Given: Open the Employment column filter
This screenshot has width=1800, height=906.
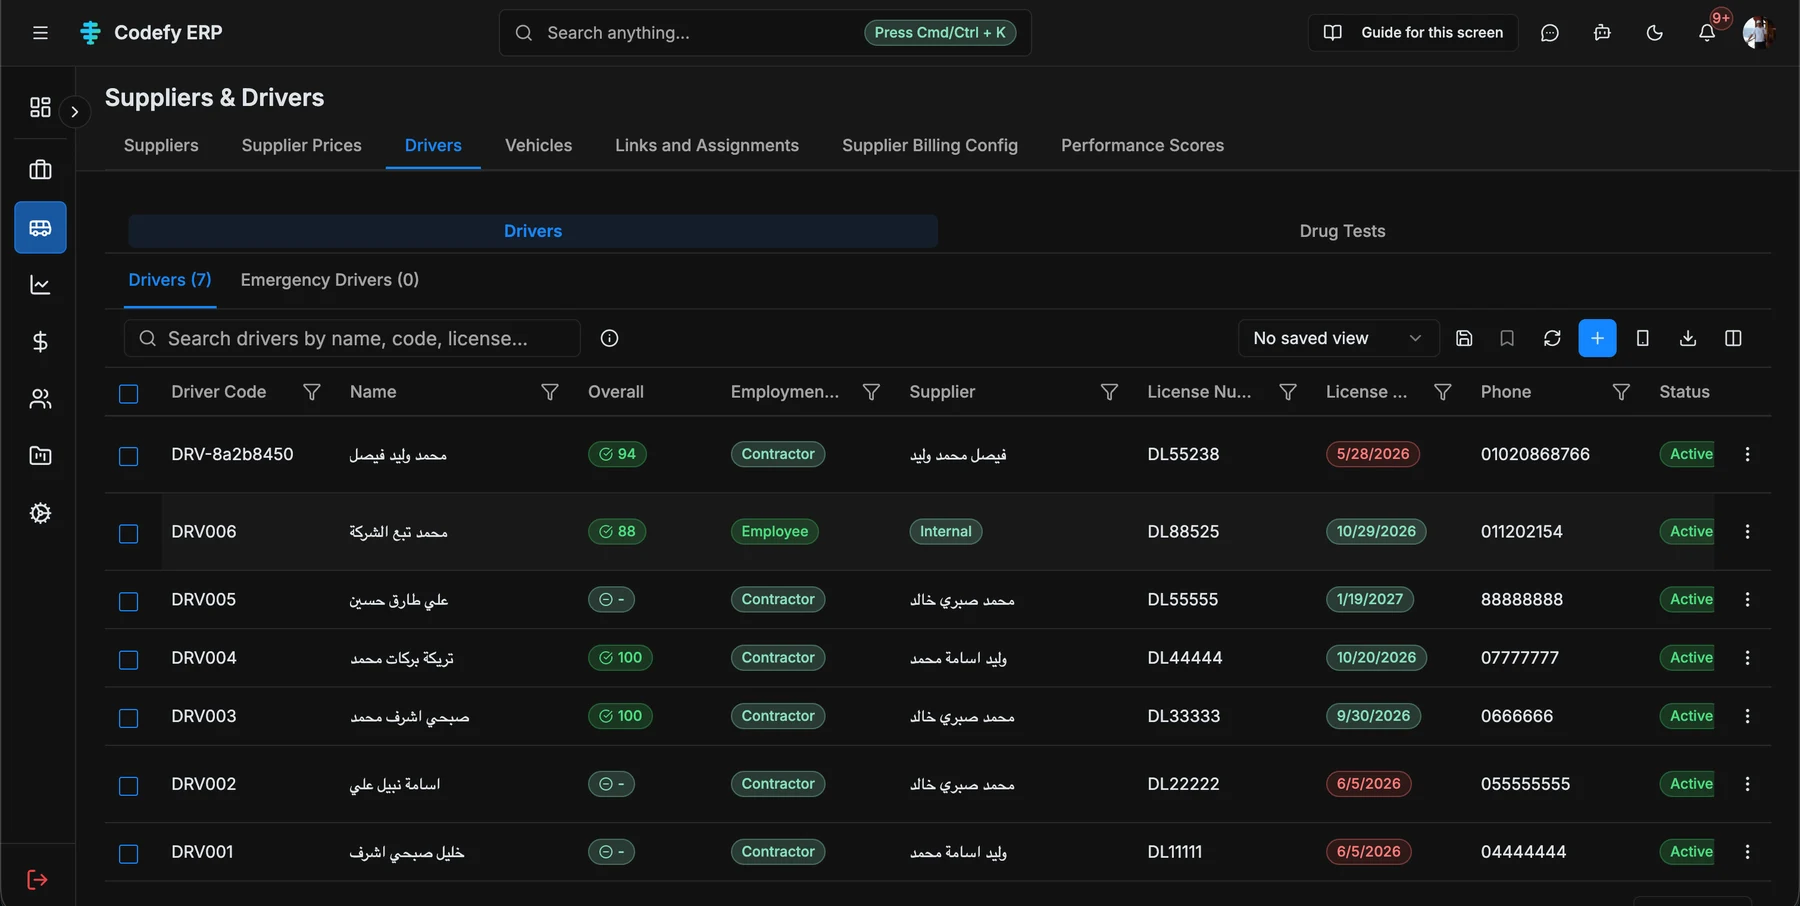Looking at the screenshot, I should pyautogui.click(x=871, y=392).
